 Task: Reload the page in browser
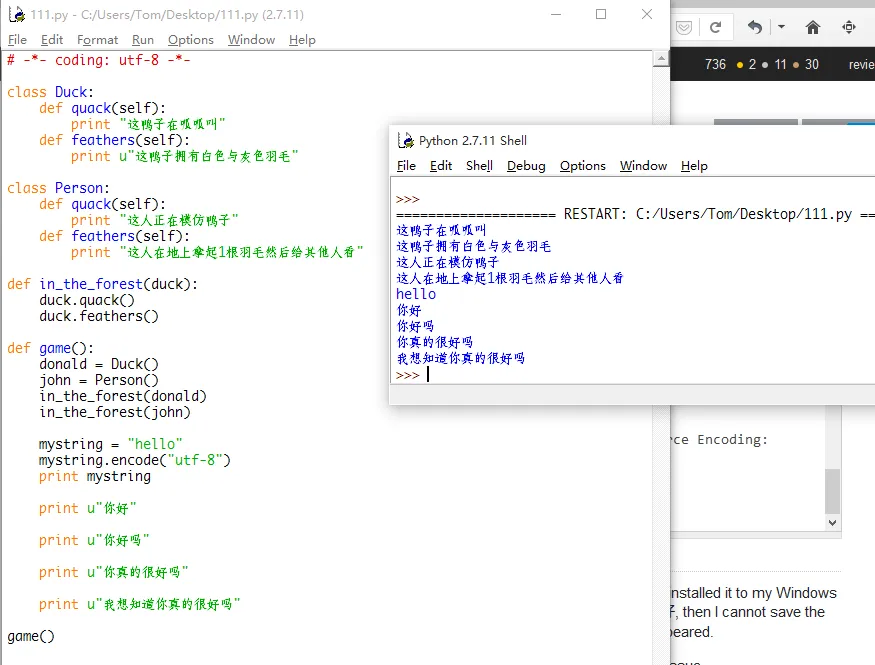(x=715, y=27)
